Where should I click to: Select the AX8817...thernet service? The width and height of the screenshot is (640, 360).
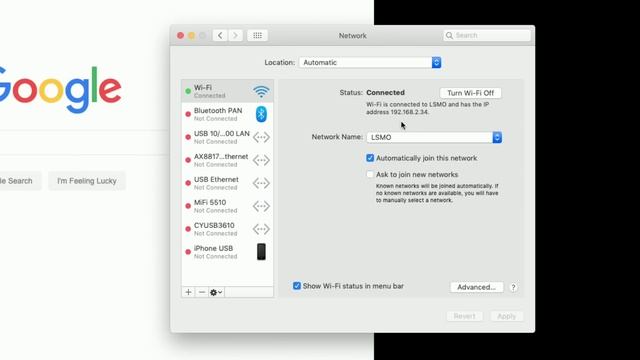(227, 160)
